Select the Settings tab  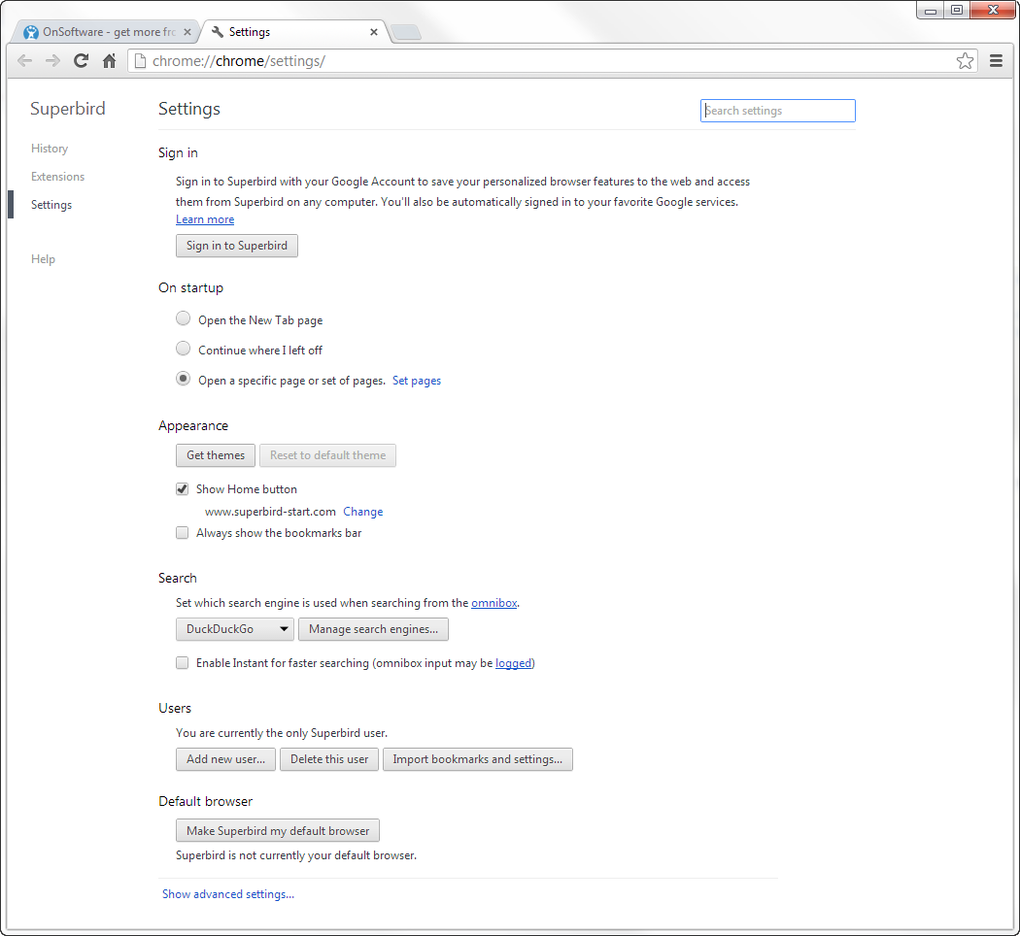click(294, 32)
